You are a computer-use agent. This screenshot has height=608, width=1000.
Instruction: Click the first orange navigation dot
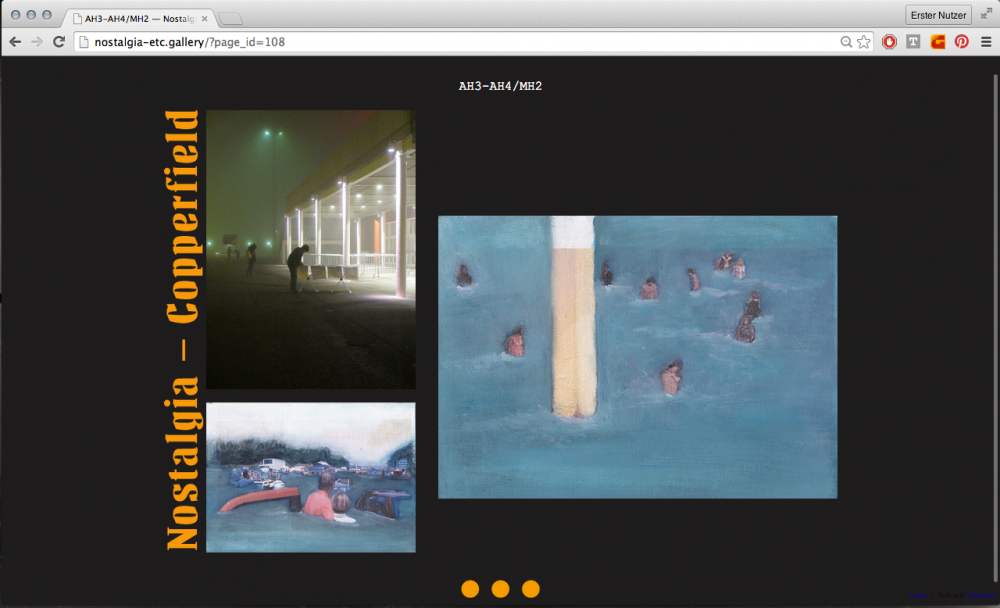(x=470, y=589)
